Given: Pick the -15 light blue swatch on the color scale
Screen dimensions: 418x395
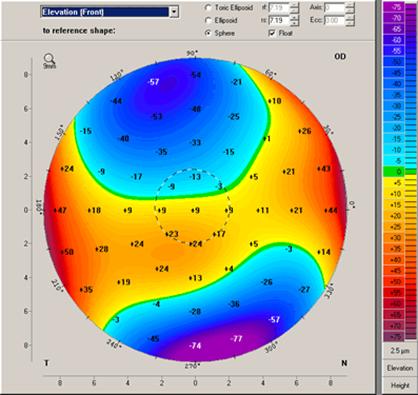Looking at the screenshot, I should click(394, 139).
